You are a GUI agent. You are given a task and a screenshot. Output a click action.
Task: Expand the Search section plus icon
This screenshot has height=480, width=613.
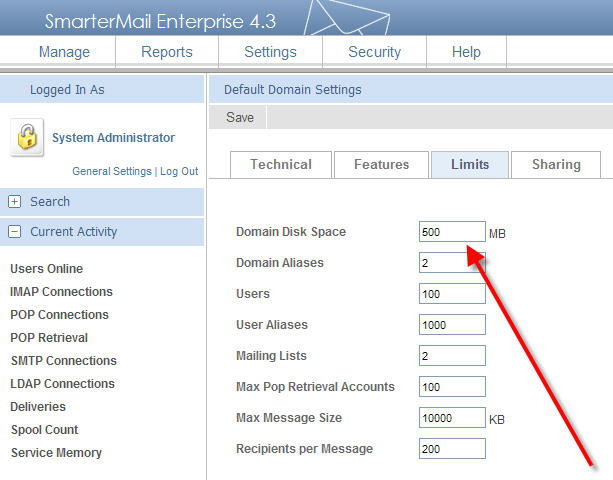pos(14,202)
